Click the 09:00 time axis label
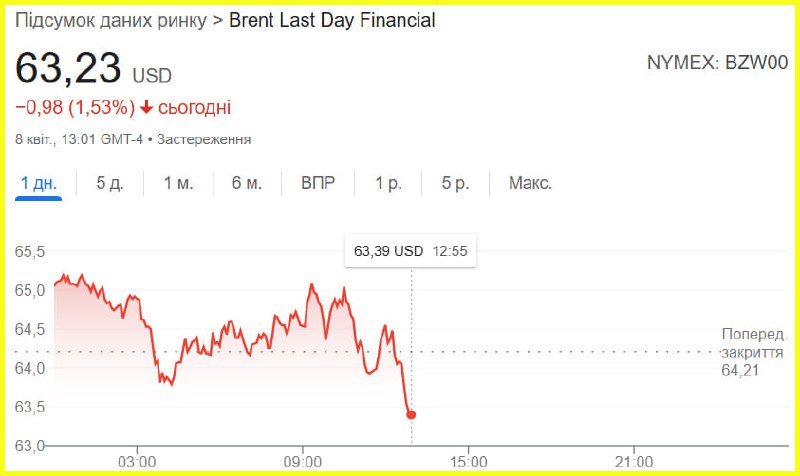 click(303, 461)
